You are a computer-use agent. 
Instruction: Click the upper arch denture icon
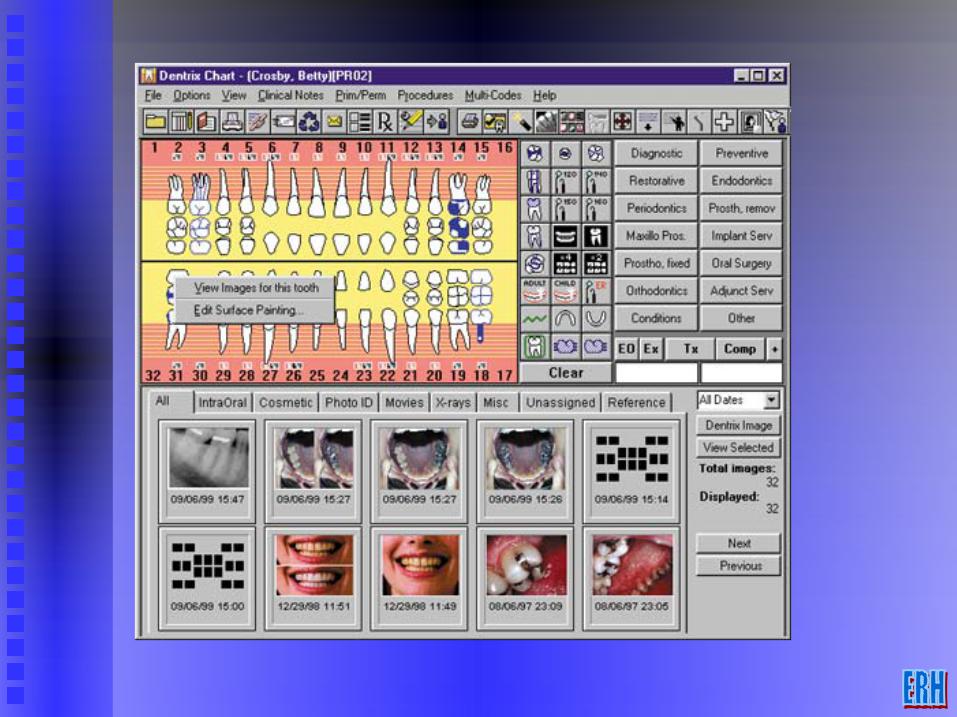(x=565, y=319)
